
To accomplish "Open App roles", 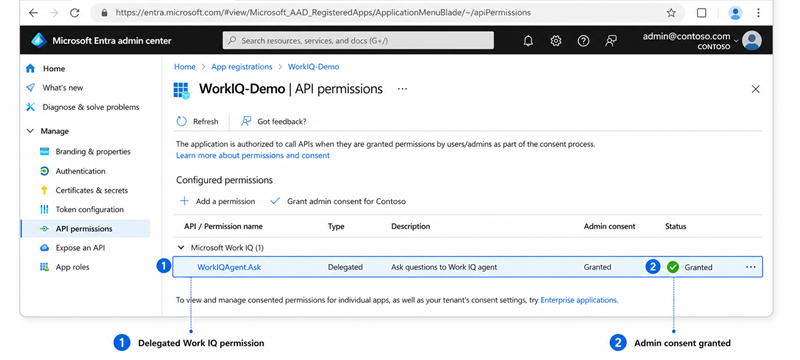I will click(x=72, y=267).
